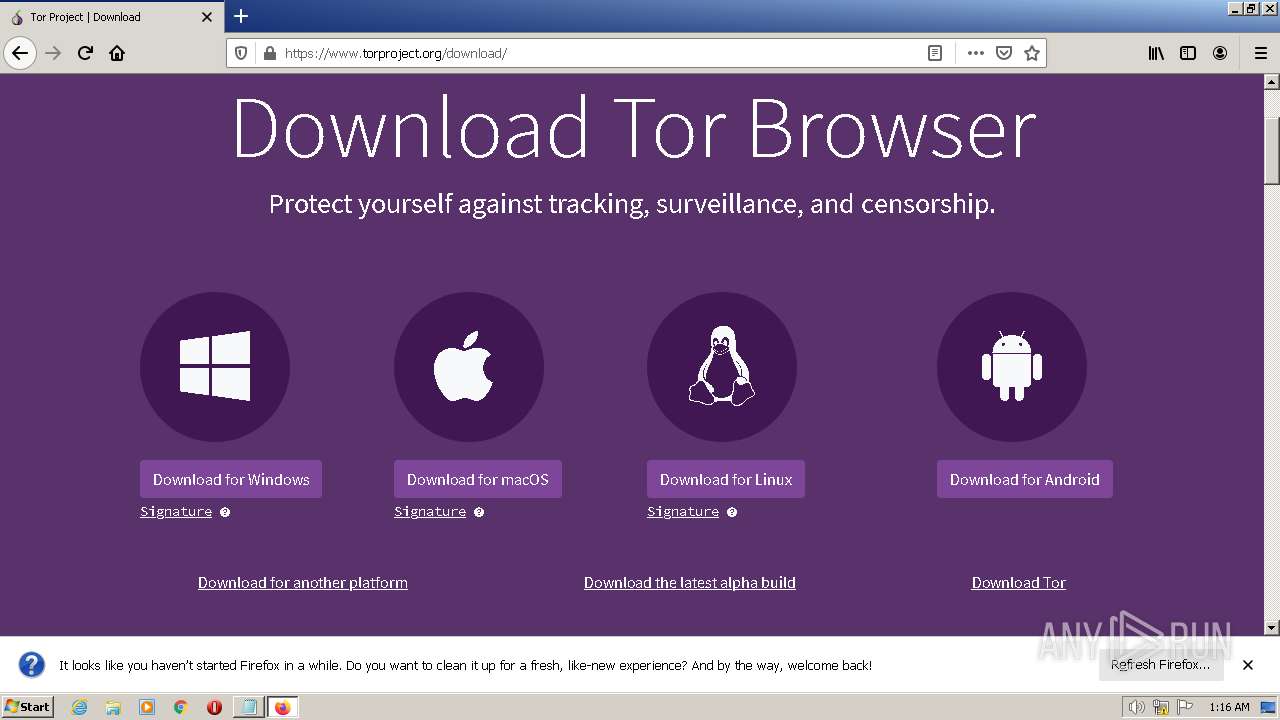This screenshot has height=720, width=1280.
Task: Click Download for Windows button
Action: pyautogui.click(x=231, y=479)
